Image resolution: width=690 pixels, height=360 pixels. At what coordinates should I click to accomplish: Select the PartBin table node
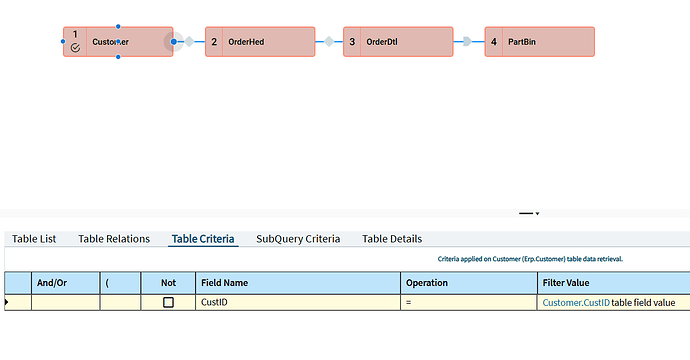[x=540, y=42]
